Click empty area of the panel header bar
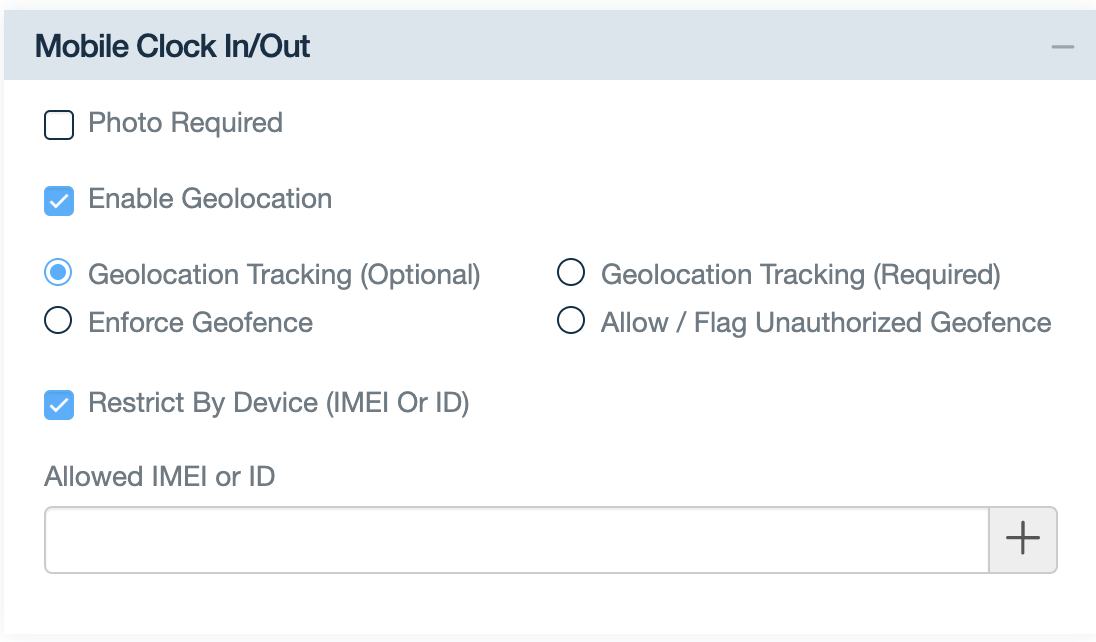The height and width of the screenshot is (642, 1096). tap(650, 46)
